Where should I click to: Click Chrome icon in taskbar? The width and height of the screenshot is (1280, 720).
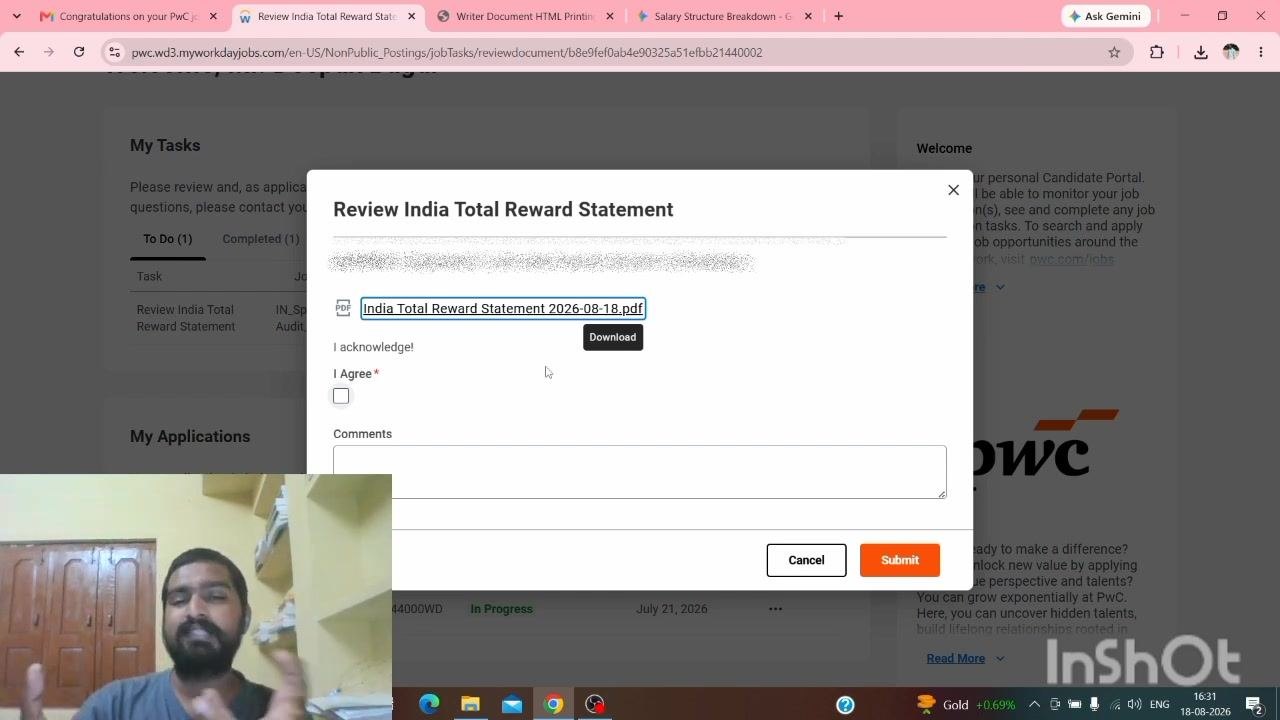click(553, 704)
